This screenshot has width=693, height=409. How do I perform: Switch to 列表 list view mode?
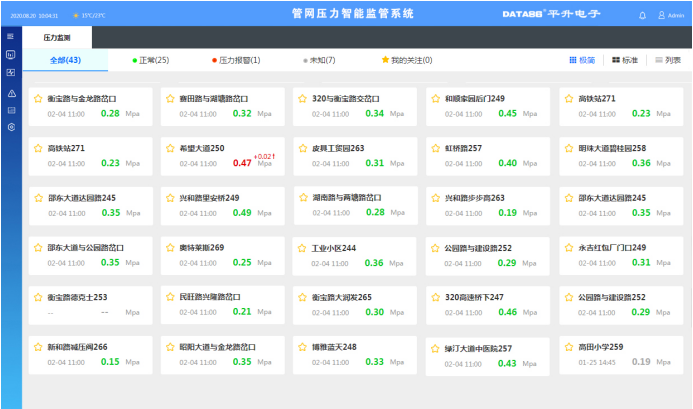(x=665, y=60)
